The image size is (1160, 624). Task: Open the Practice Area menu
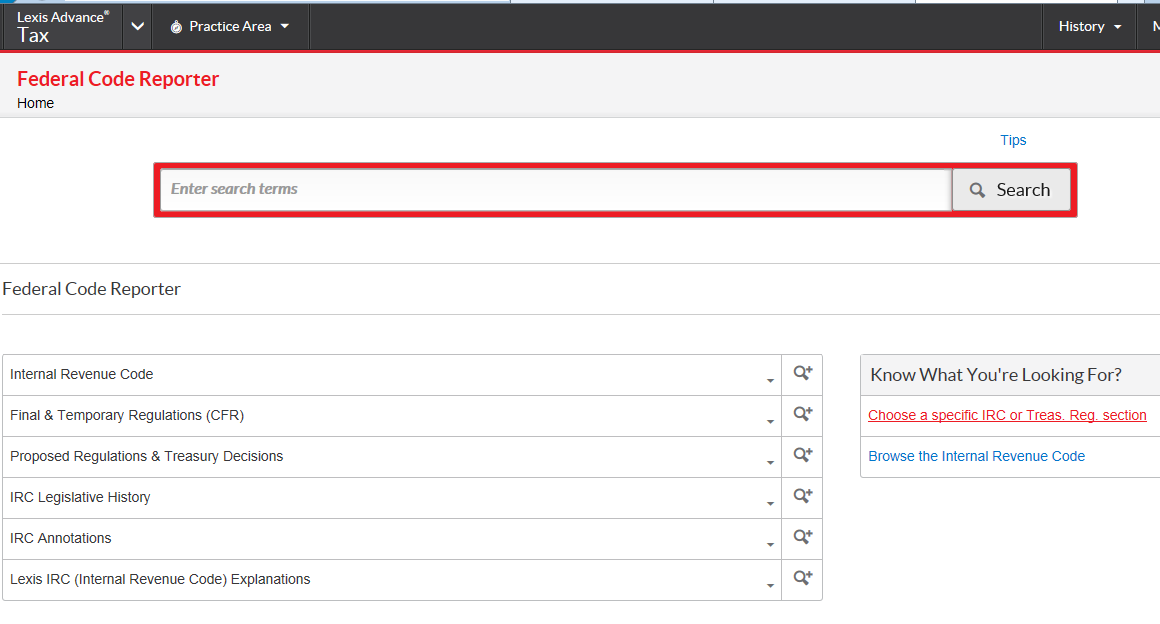230,27
